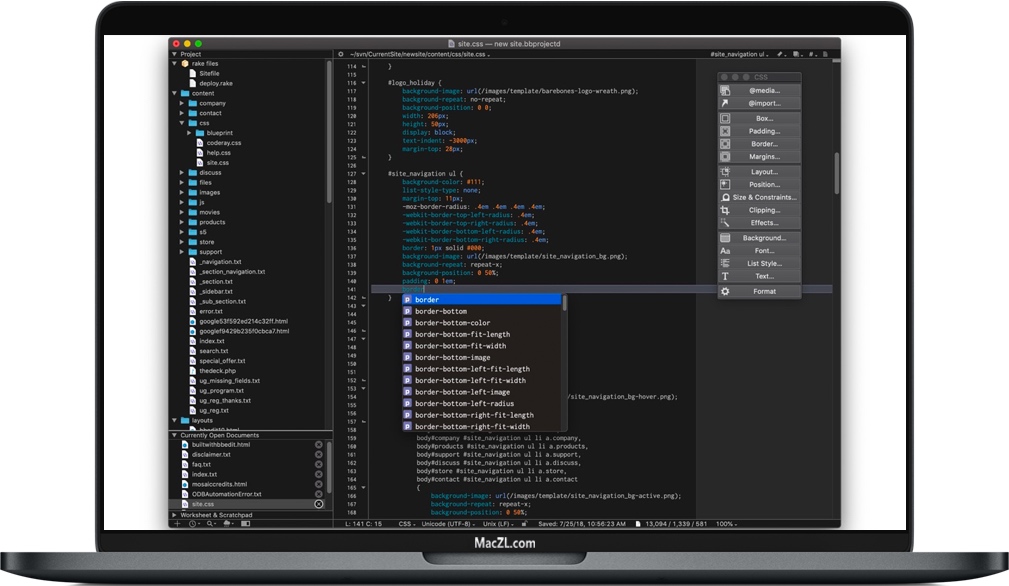Collapse the css folder in Project sidebar
Screen dimensions: 1009x586
tap(182, 123)
